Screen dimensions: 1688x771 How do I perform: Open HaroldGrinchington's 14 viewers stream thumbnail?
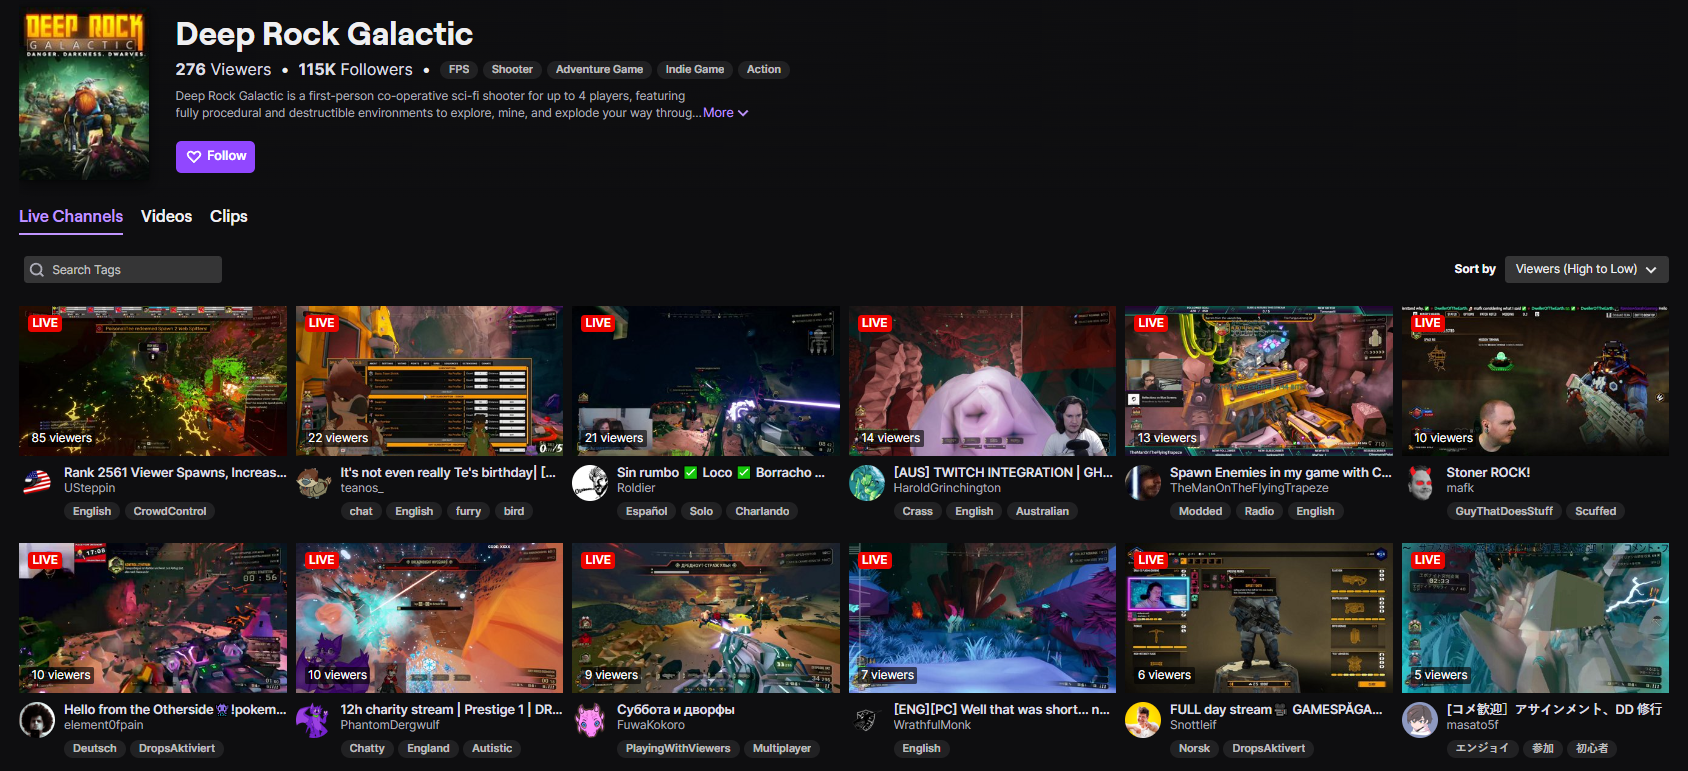click(983, 381)
